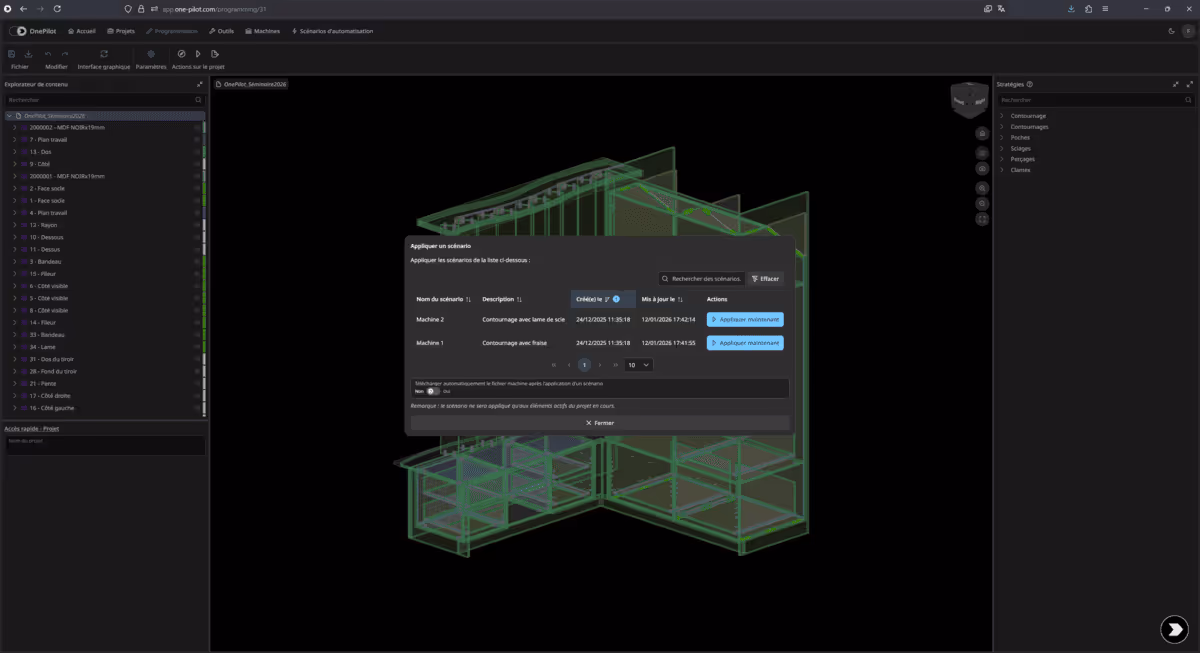Apply Machine 2 scenario now
The height and width of the screenshot is (653, 1200).
click(x=745, y=320)
